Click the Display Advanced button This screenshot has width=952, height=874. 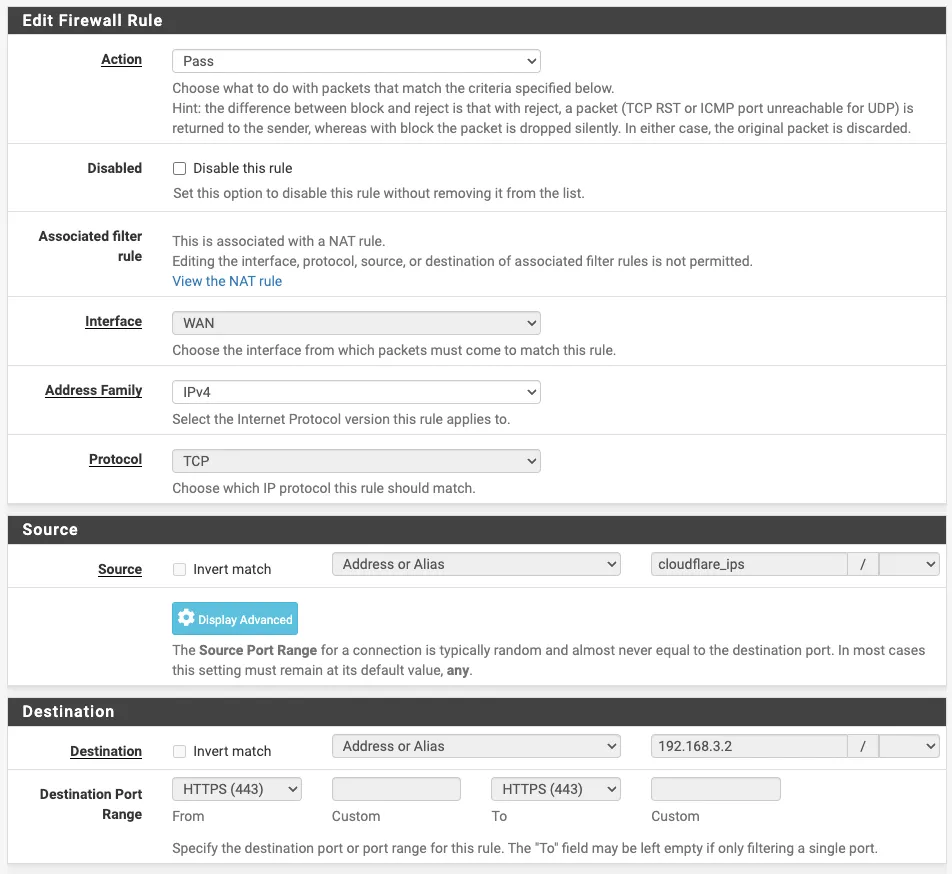(x=235, y=618)
